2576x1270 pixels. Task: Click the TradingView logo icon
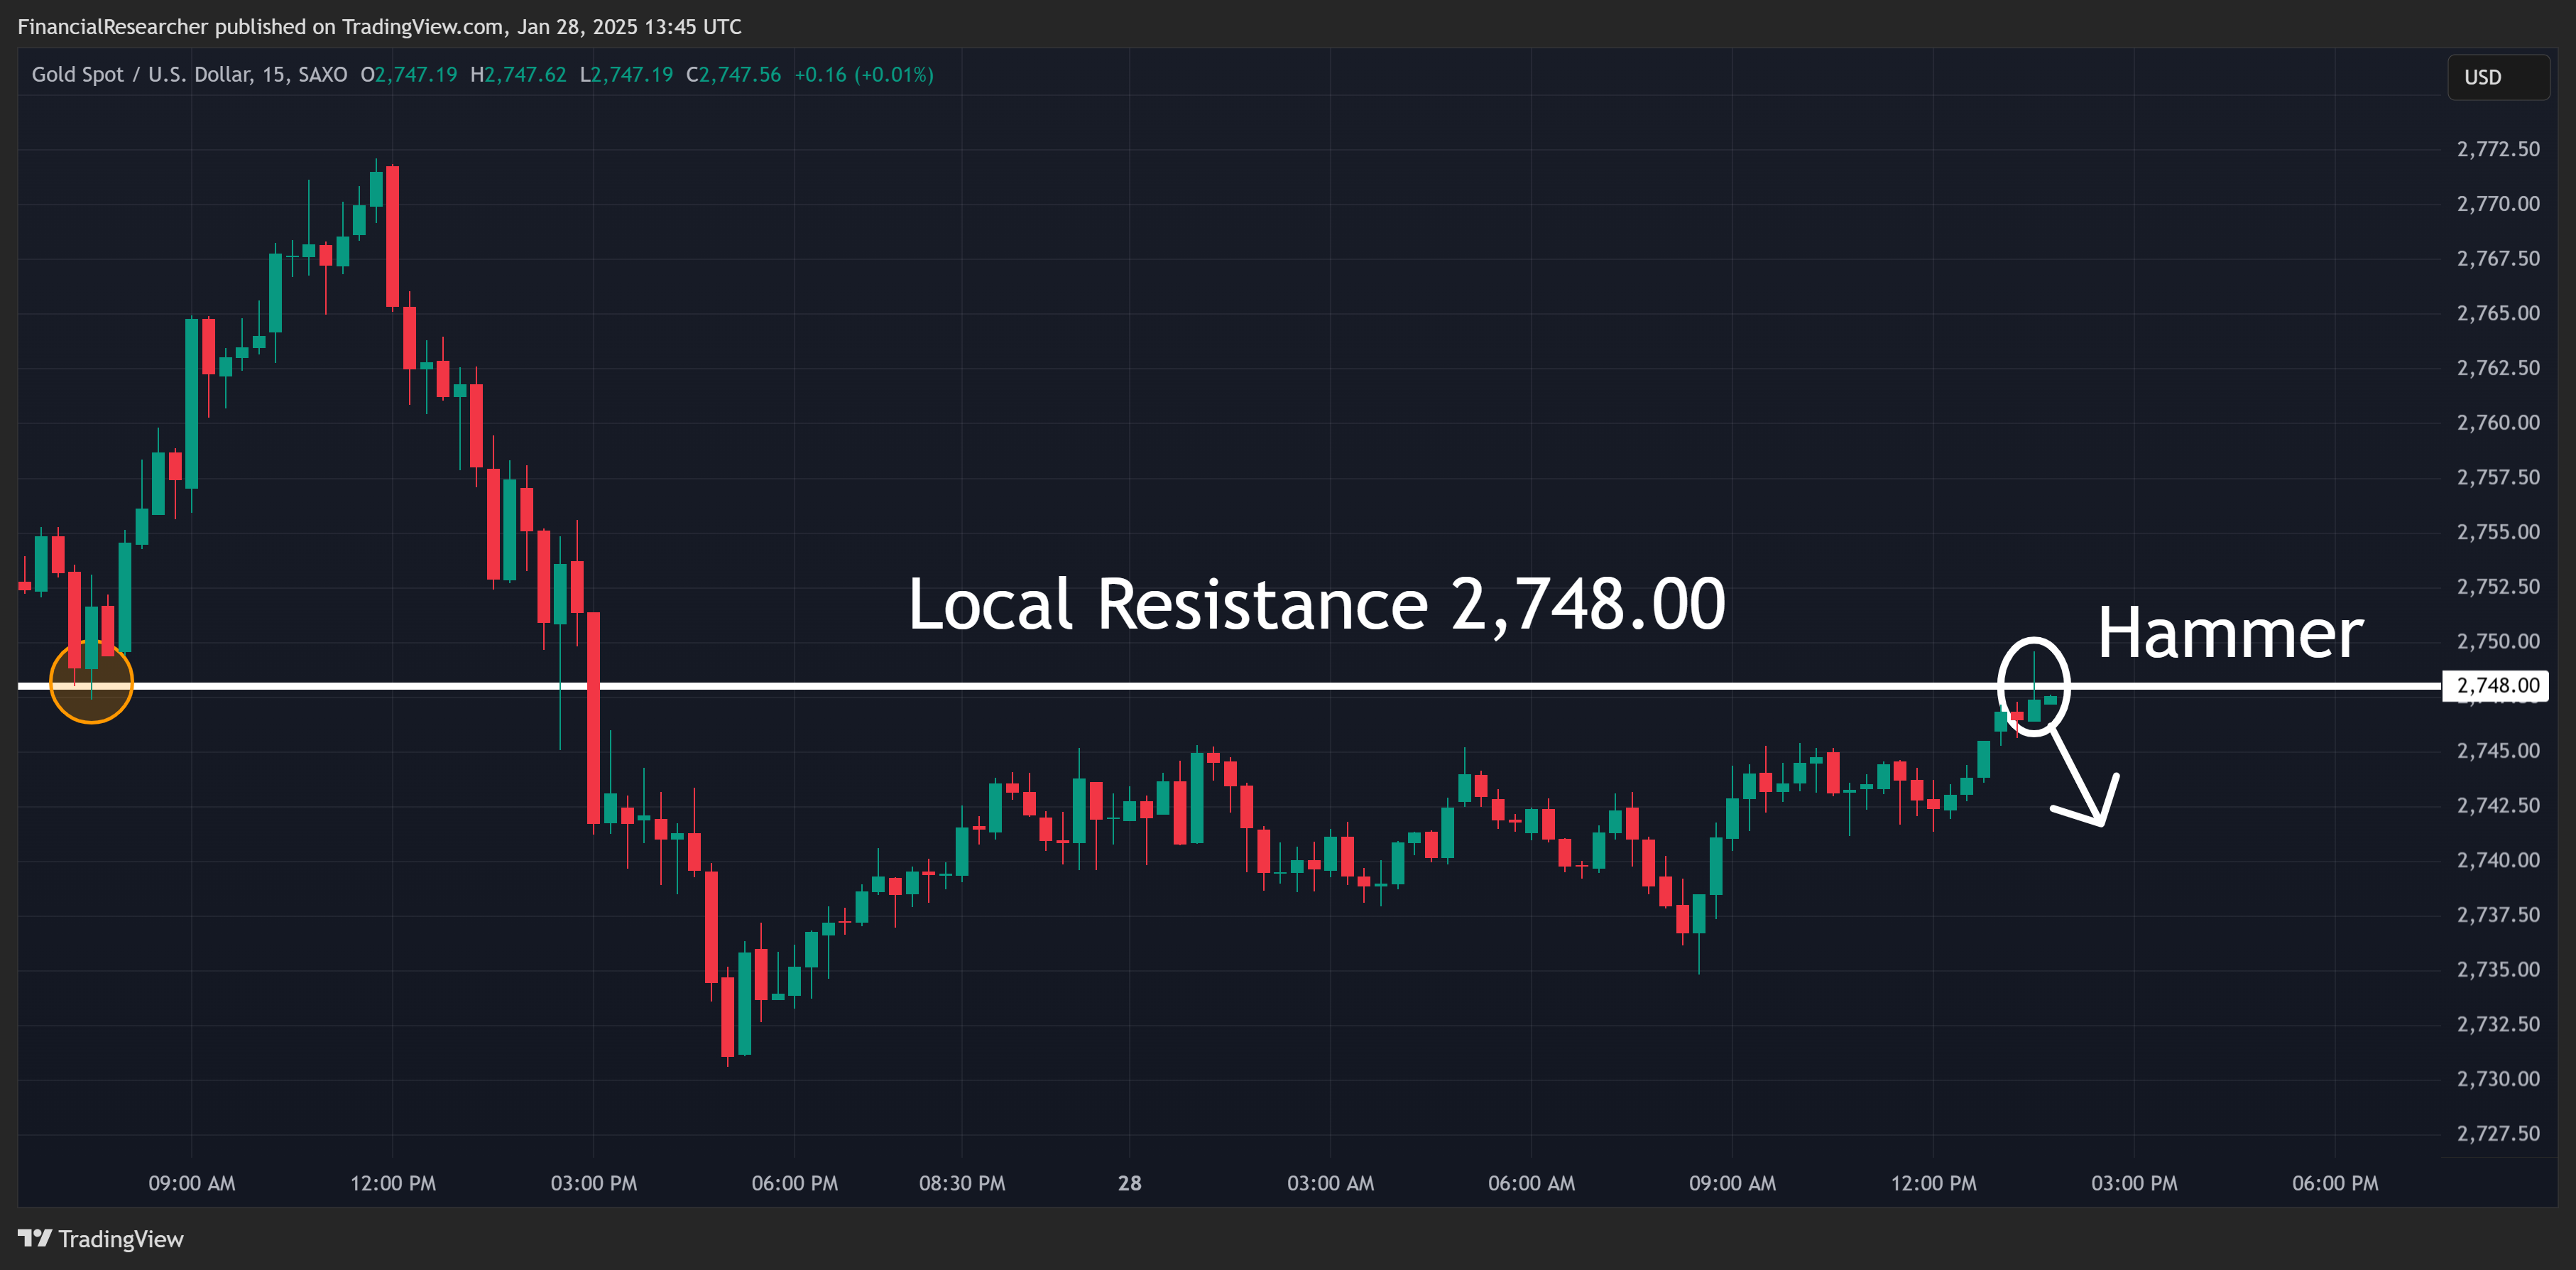pyautogui.click(x=35, y=1238)
